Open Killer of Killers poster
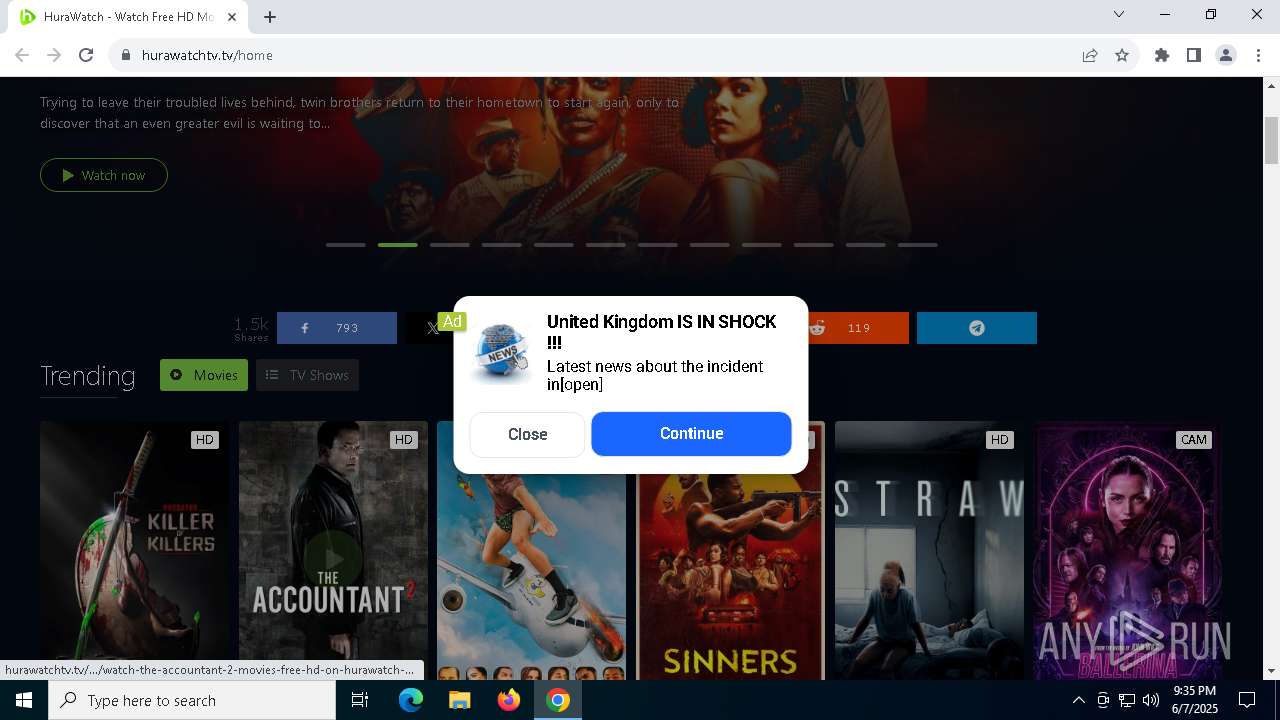This screenshot has width=1280, height=720. [134, 550]
